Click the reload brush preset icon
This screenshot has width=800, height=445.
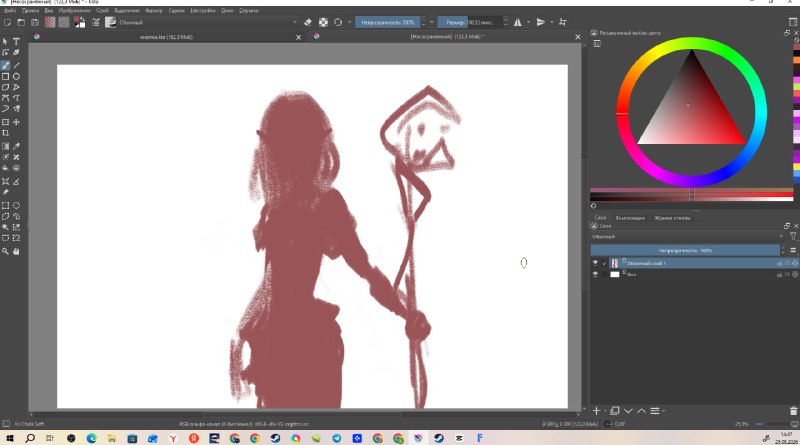pyautogui.click(x=338, y=22)
